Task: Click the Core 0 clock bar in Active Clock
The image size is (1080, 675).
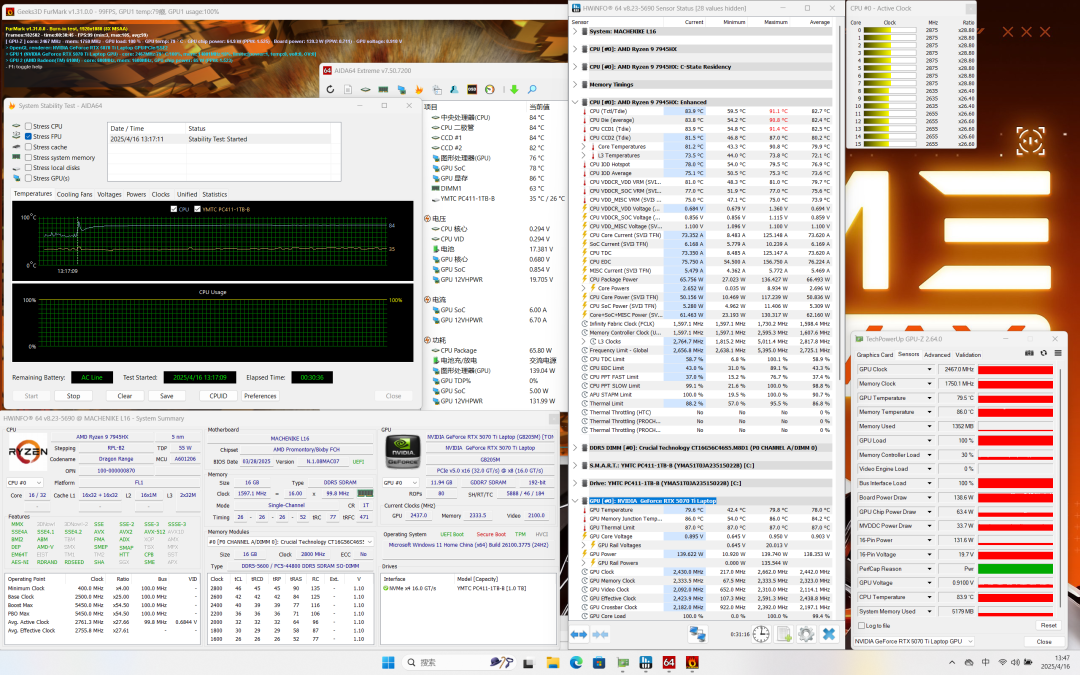Action: (889, 30)
